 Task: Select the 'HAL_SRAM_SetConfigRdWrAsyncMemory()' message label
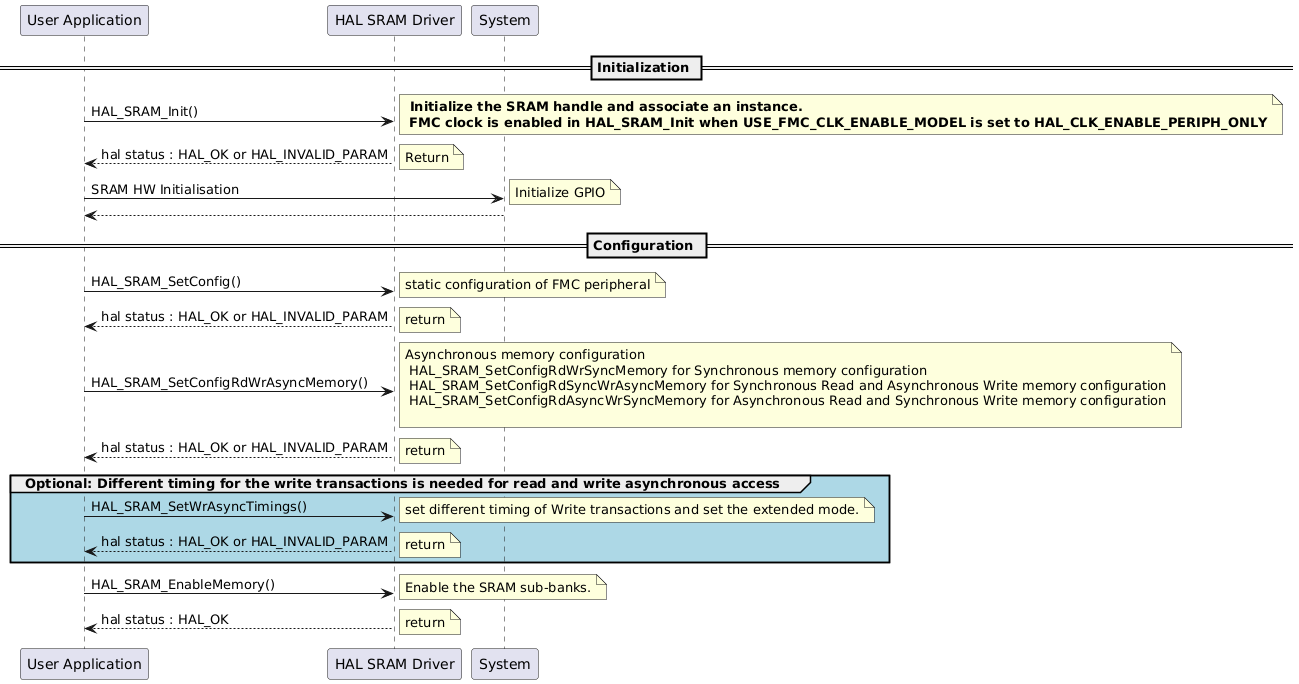pyautogui.click(x=229, y=382)
